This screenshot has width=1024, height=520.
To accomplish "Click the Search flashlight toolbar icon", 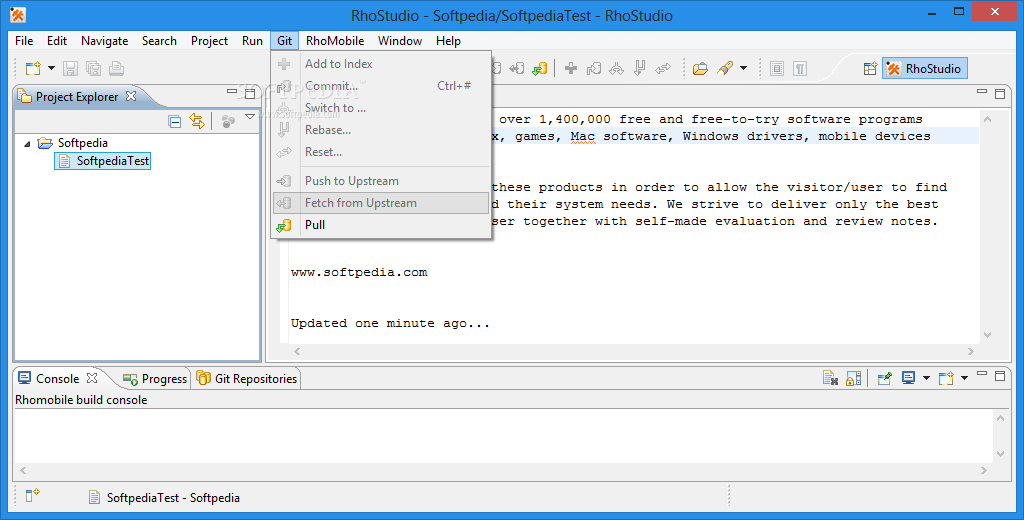I will click(x=725, y=68).
